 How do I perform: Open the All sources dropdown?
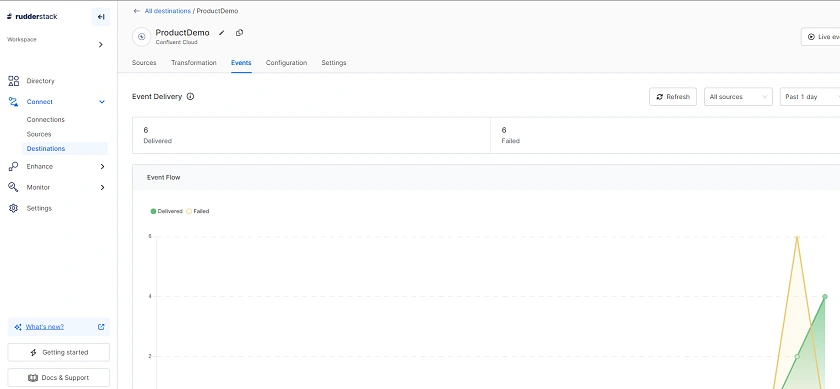pos(738,96)
